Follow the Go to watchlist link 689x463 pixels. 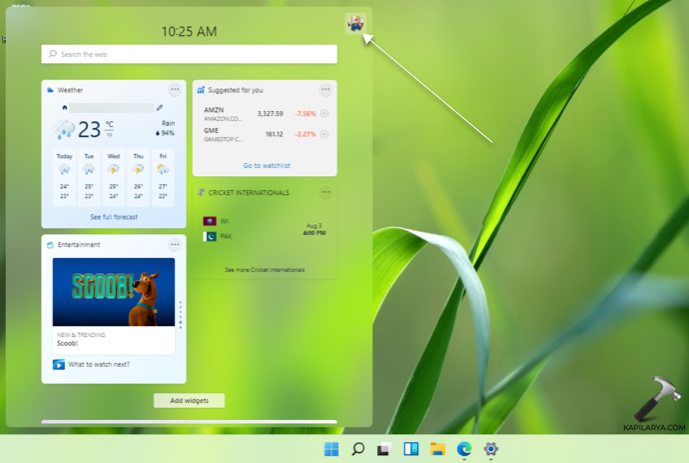coord(266,165)
